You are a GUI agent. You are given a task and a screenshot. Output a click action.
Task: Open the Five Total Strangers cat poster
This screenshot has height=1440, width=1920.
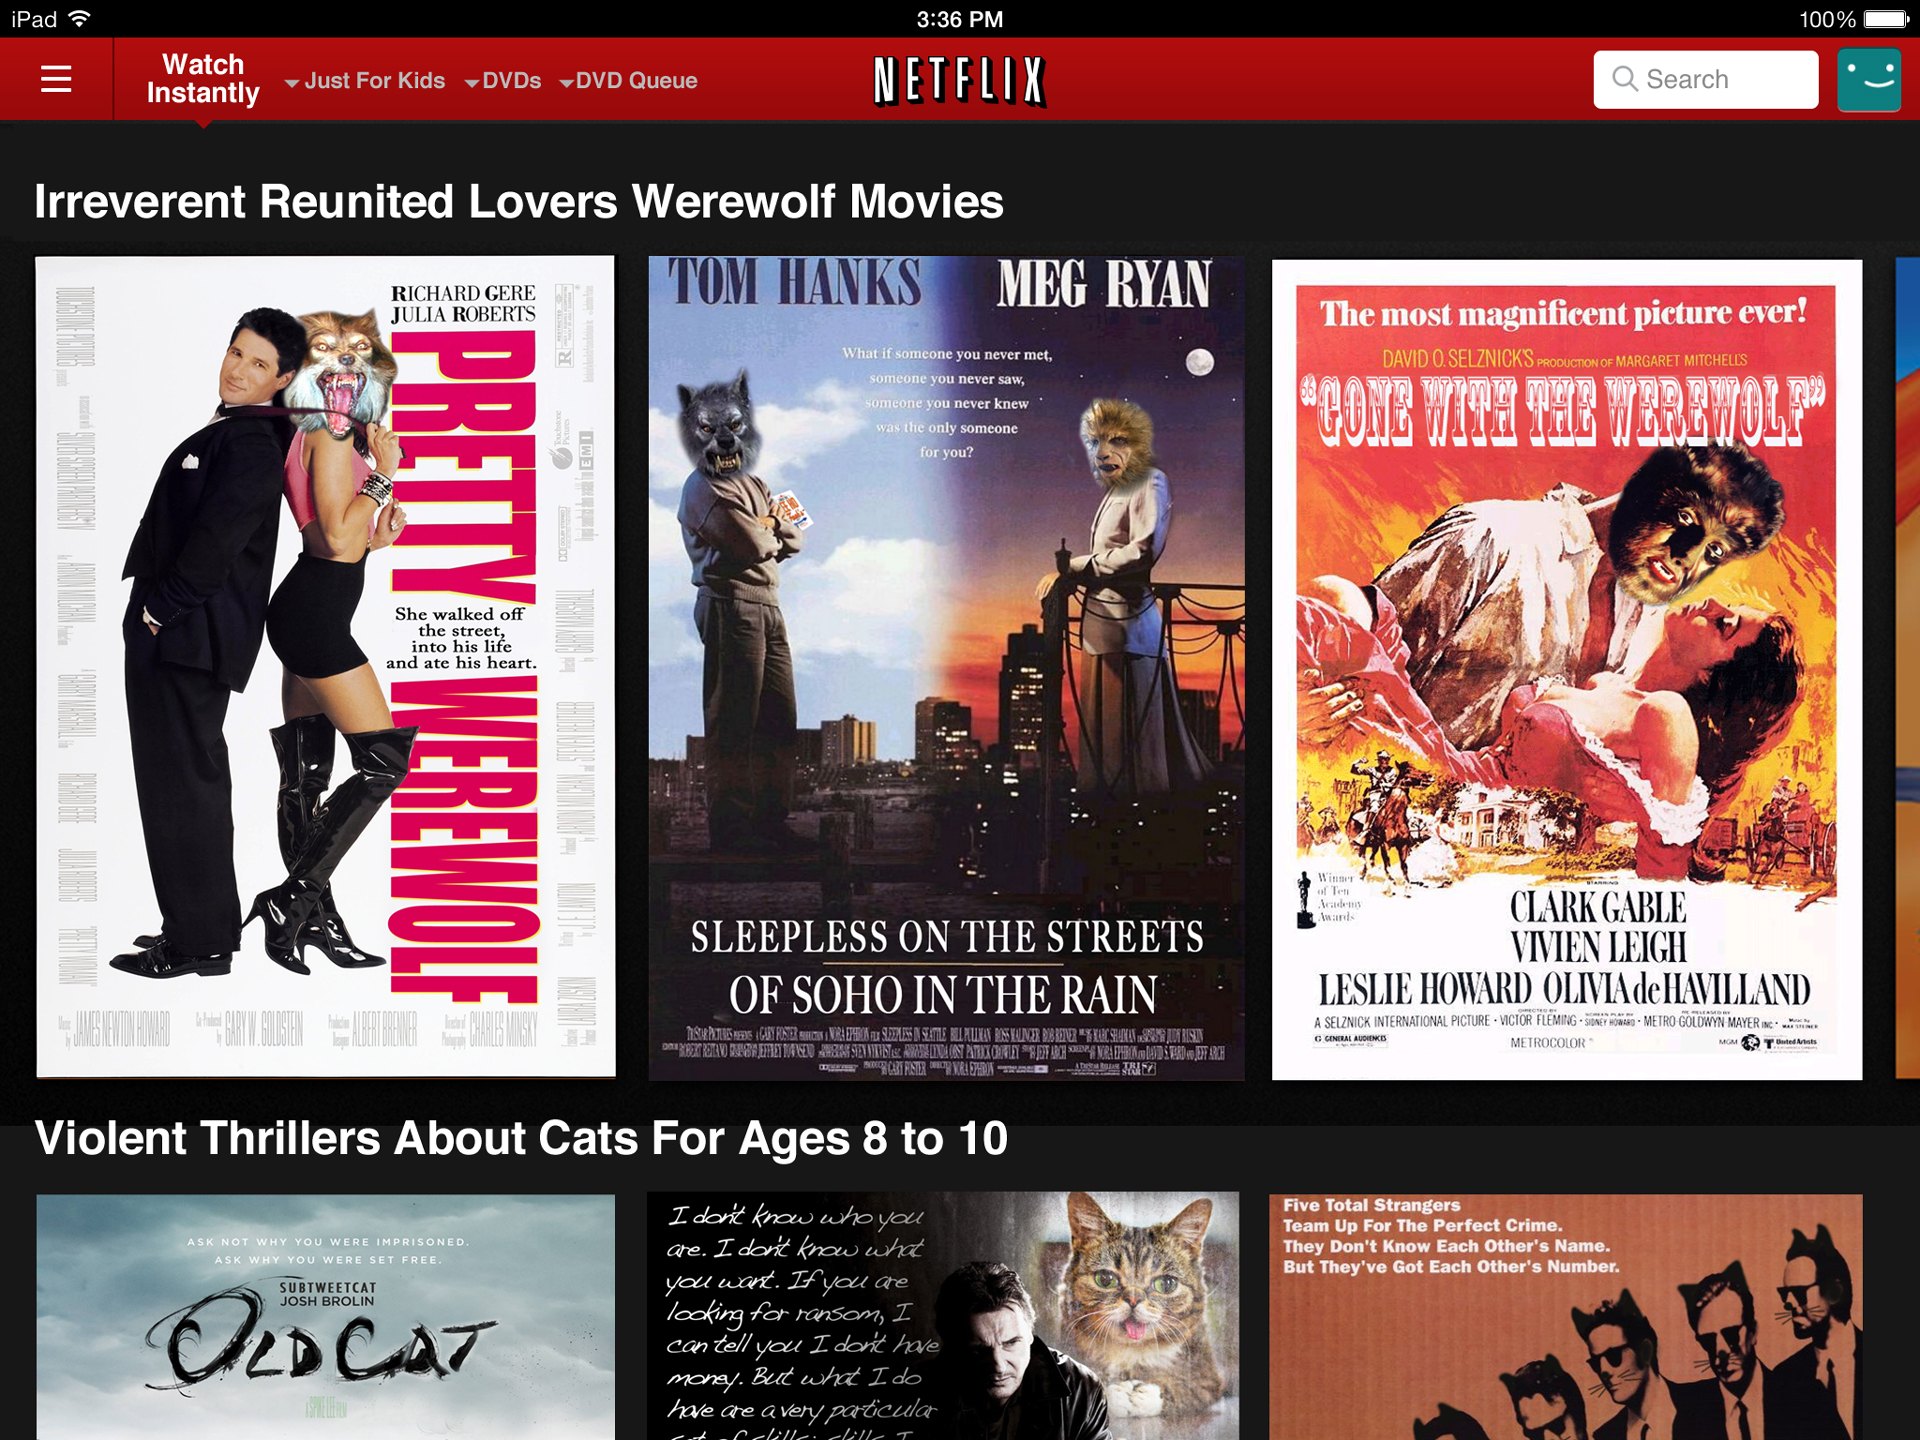[1566, 1317]
